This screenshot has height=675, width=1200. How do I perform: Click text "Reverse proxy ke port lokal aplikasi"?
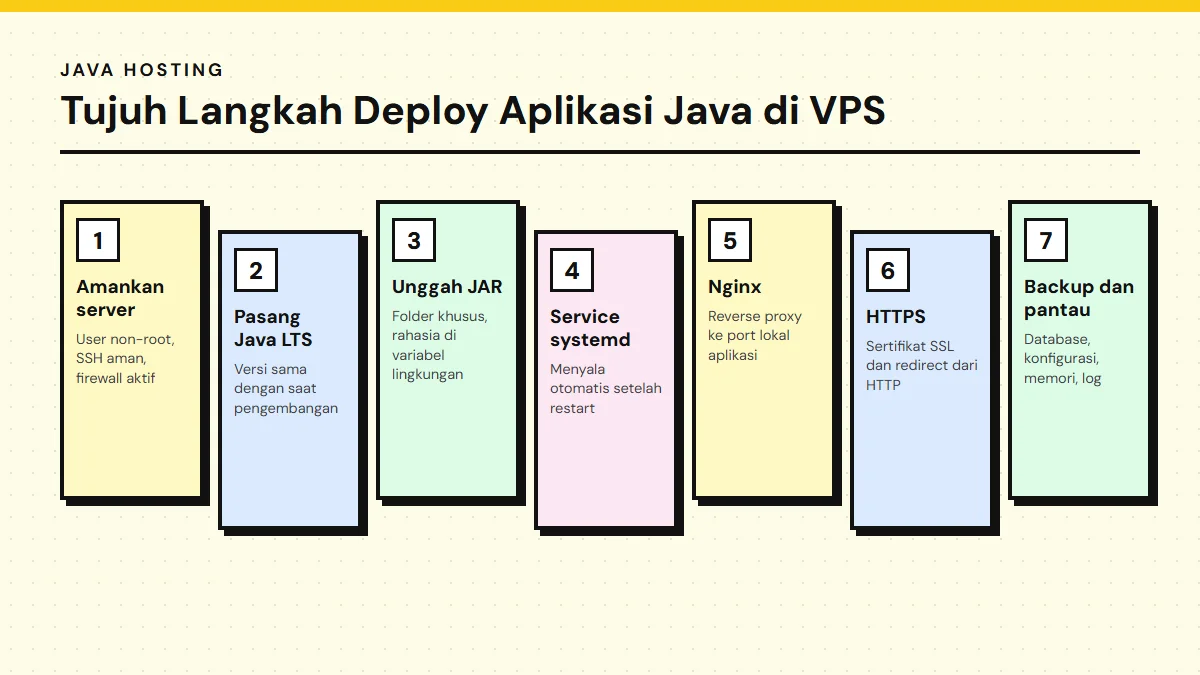pyautogui.click(x=755, y=335)
